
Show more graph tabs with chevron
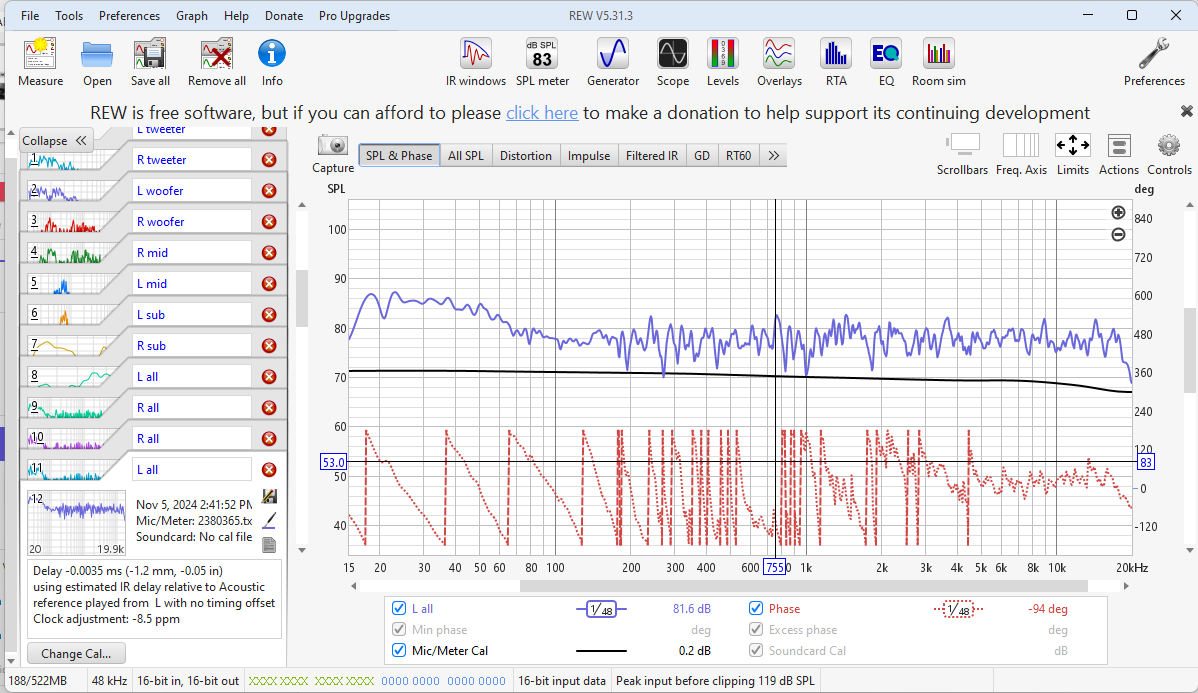(x=773, y=155)
